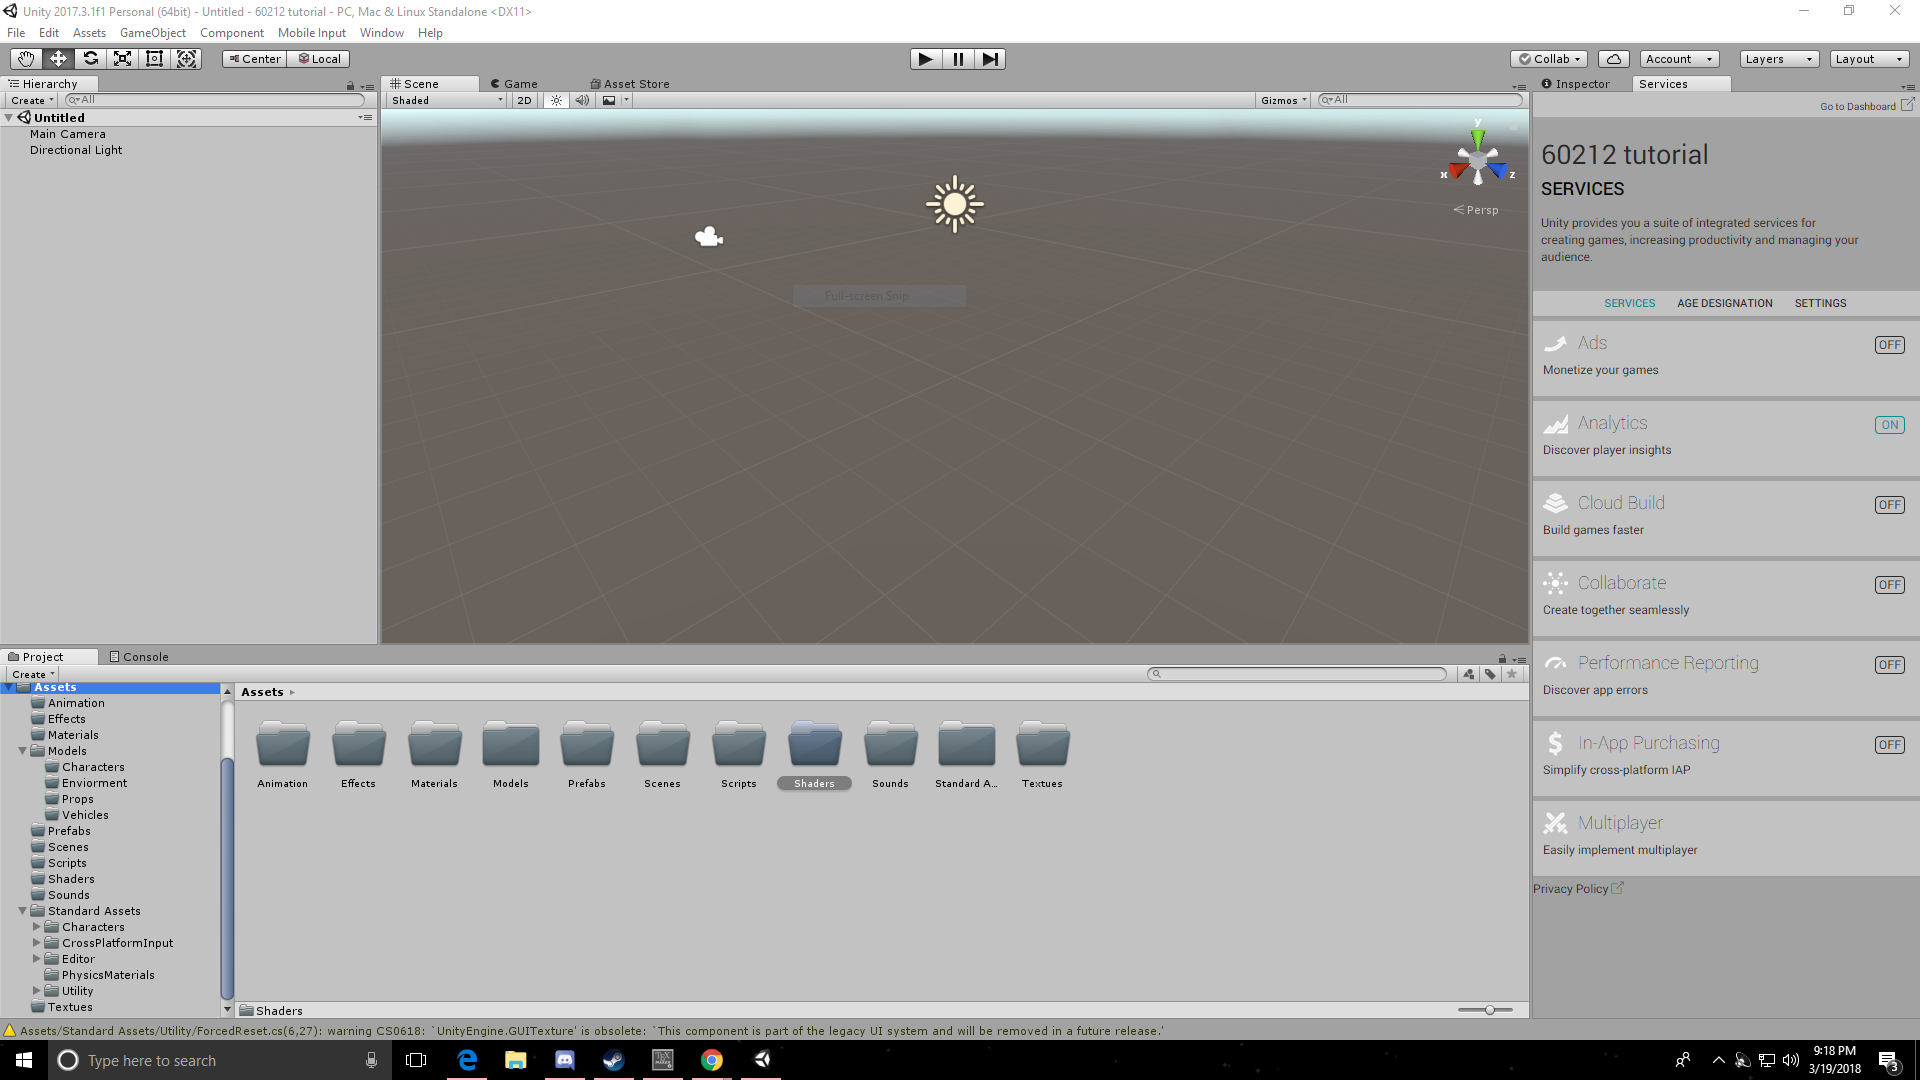Viewport: 1920px width, 1080px height.
Task: Toggle Local handle rotation button
Action: [x=319, y=59]
